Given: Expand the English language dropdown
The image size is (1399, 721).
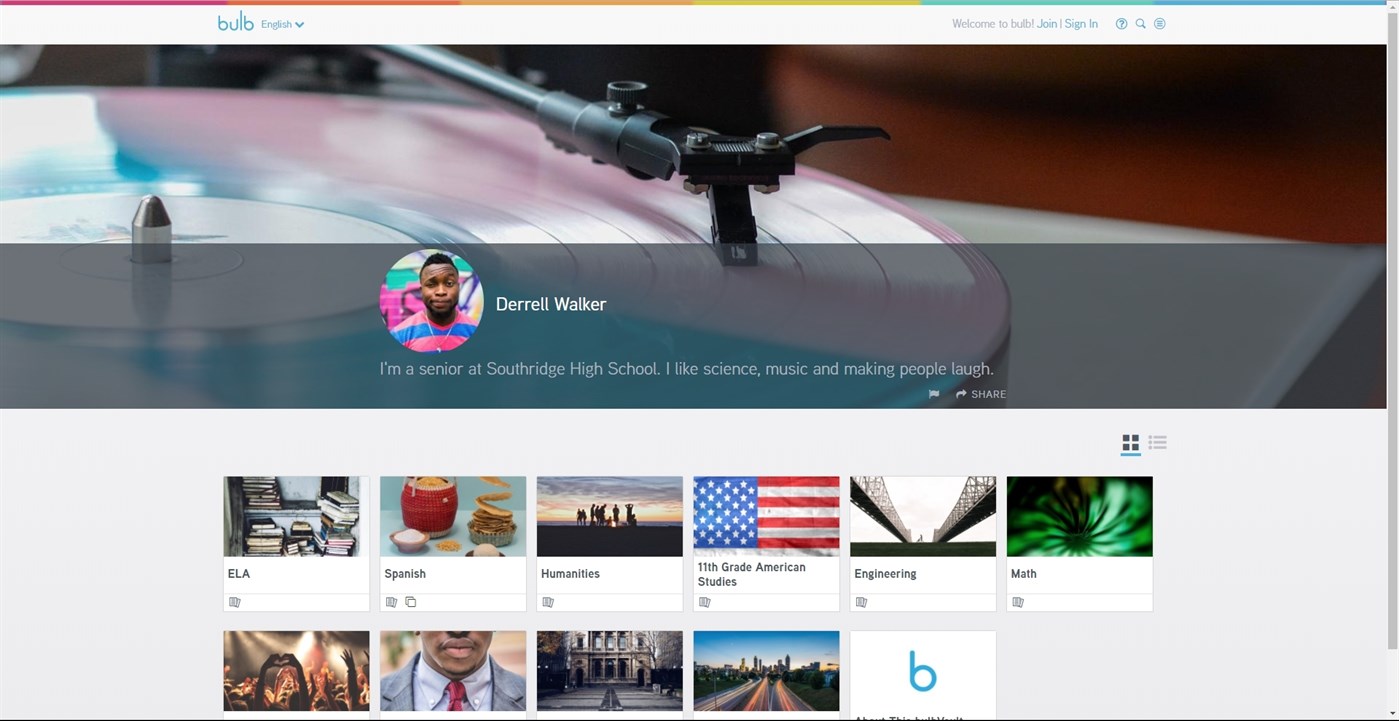Looking at the screenshot, I should click(281, 24).
